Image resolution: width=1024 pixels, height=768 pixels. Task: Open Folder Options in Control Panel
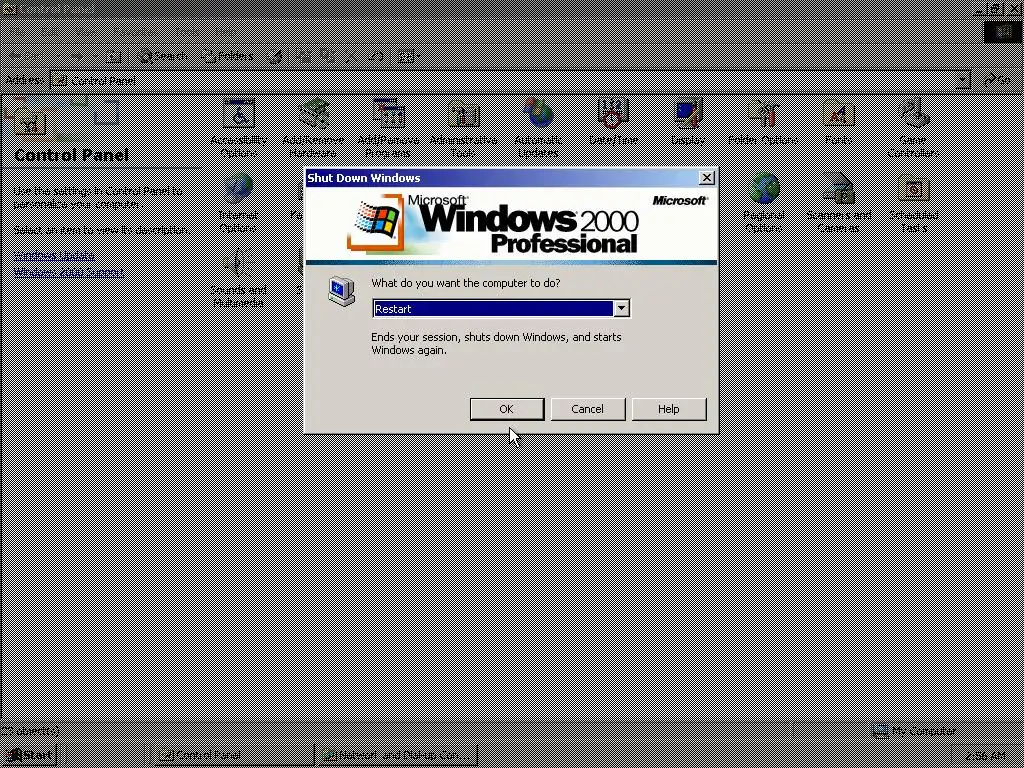pos(763,121)
